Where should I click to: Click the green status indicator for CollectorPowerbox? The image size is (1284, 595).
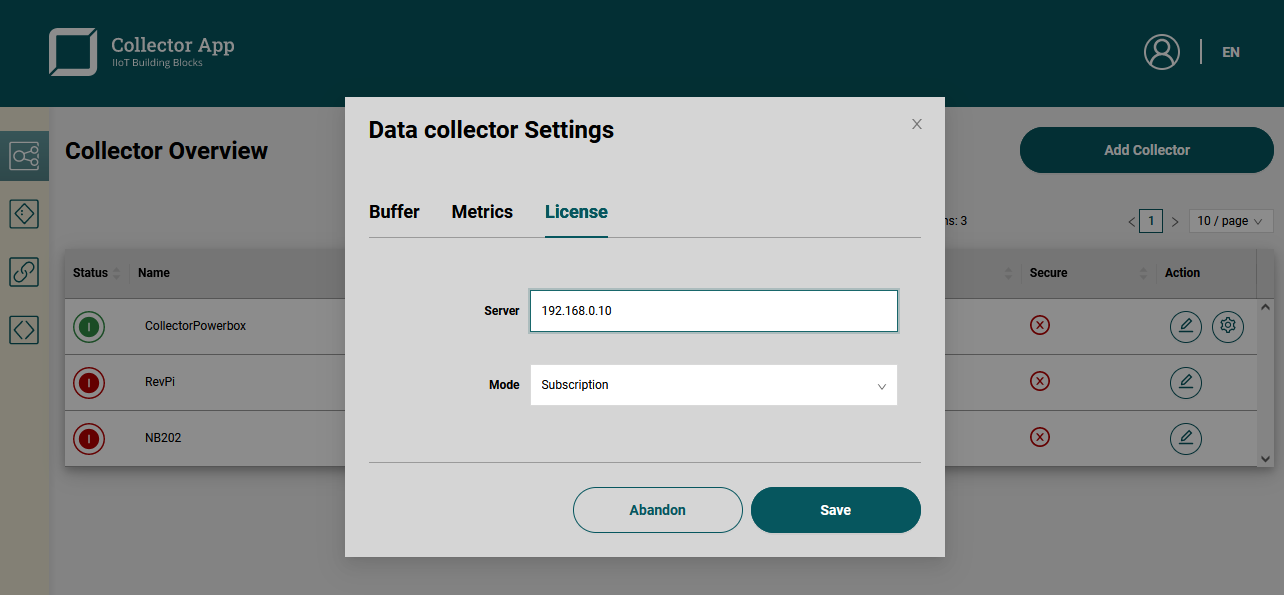(89, 326)
